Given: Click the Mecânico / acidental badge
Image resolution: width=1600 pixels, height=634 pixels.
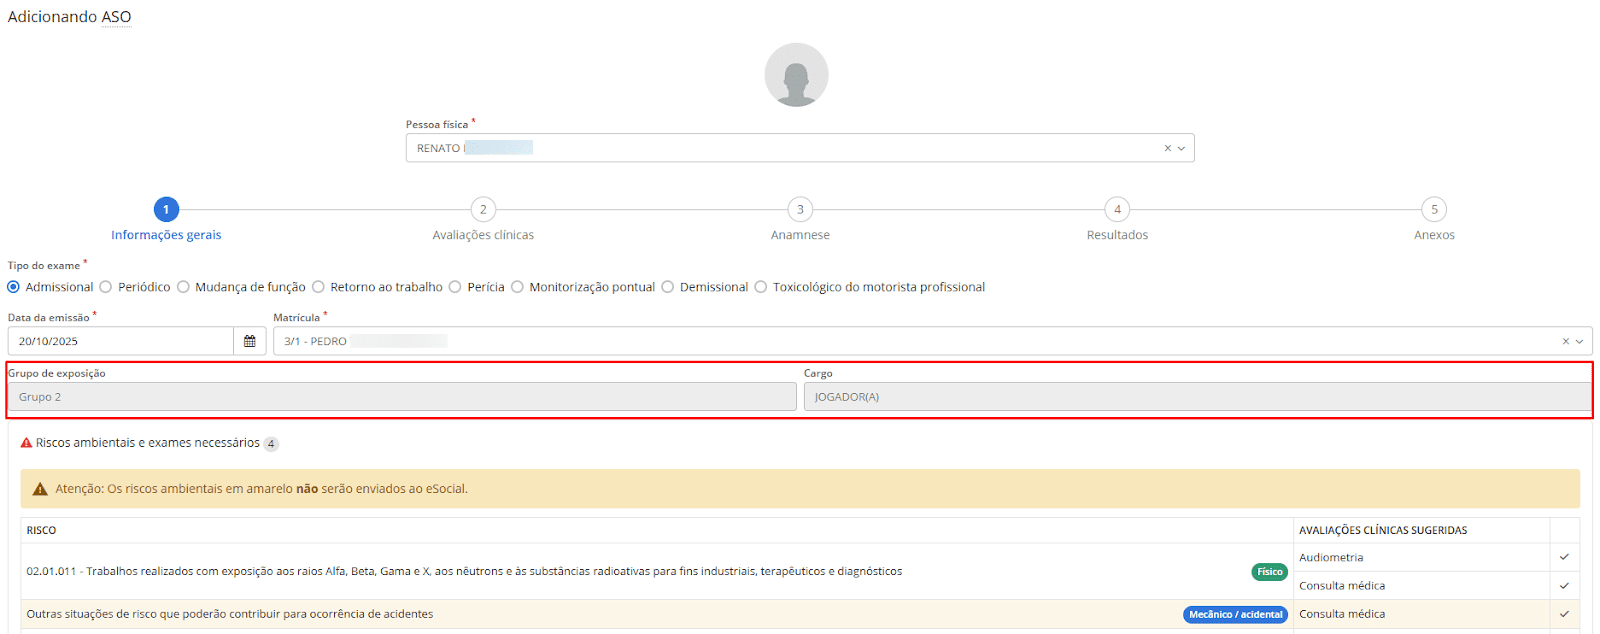Looking at the screenshot, I should click(1235, 615).
